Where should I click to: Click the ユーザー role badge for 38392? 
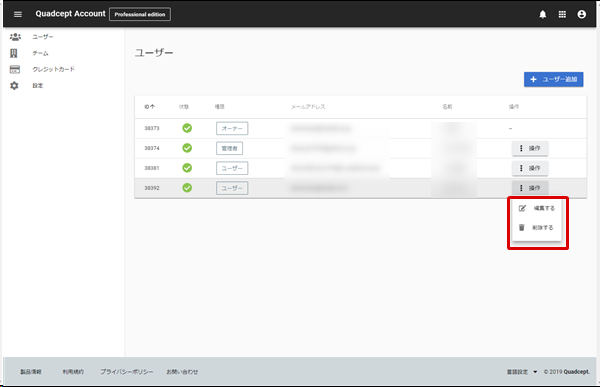(232, 188)
